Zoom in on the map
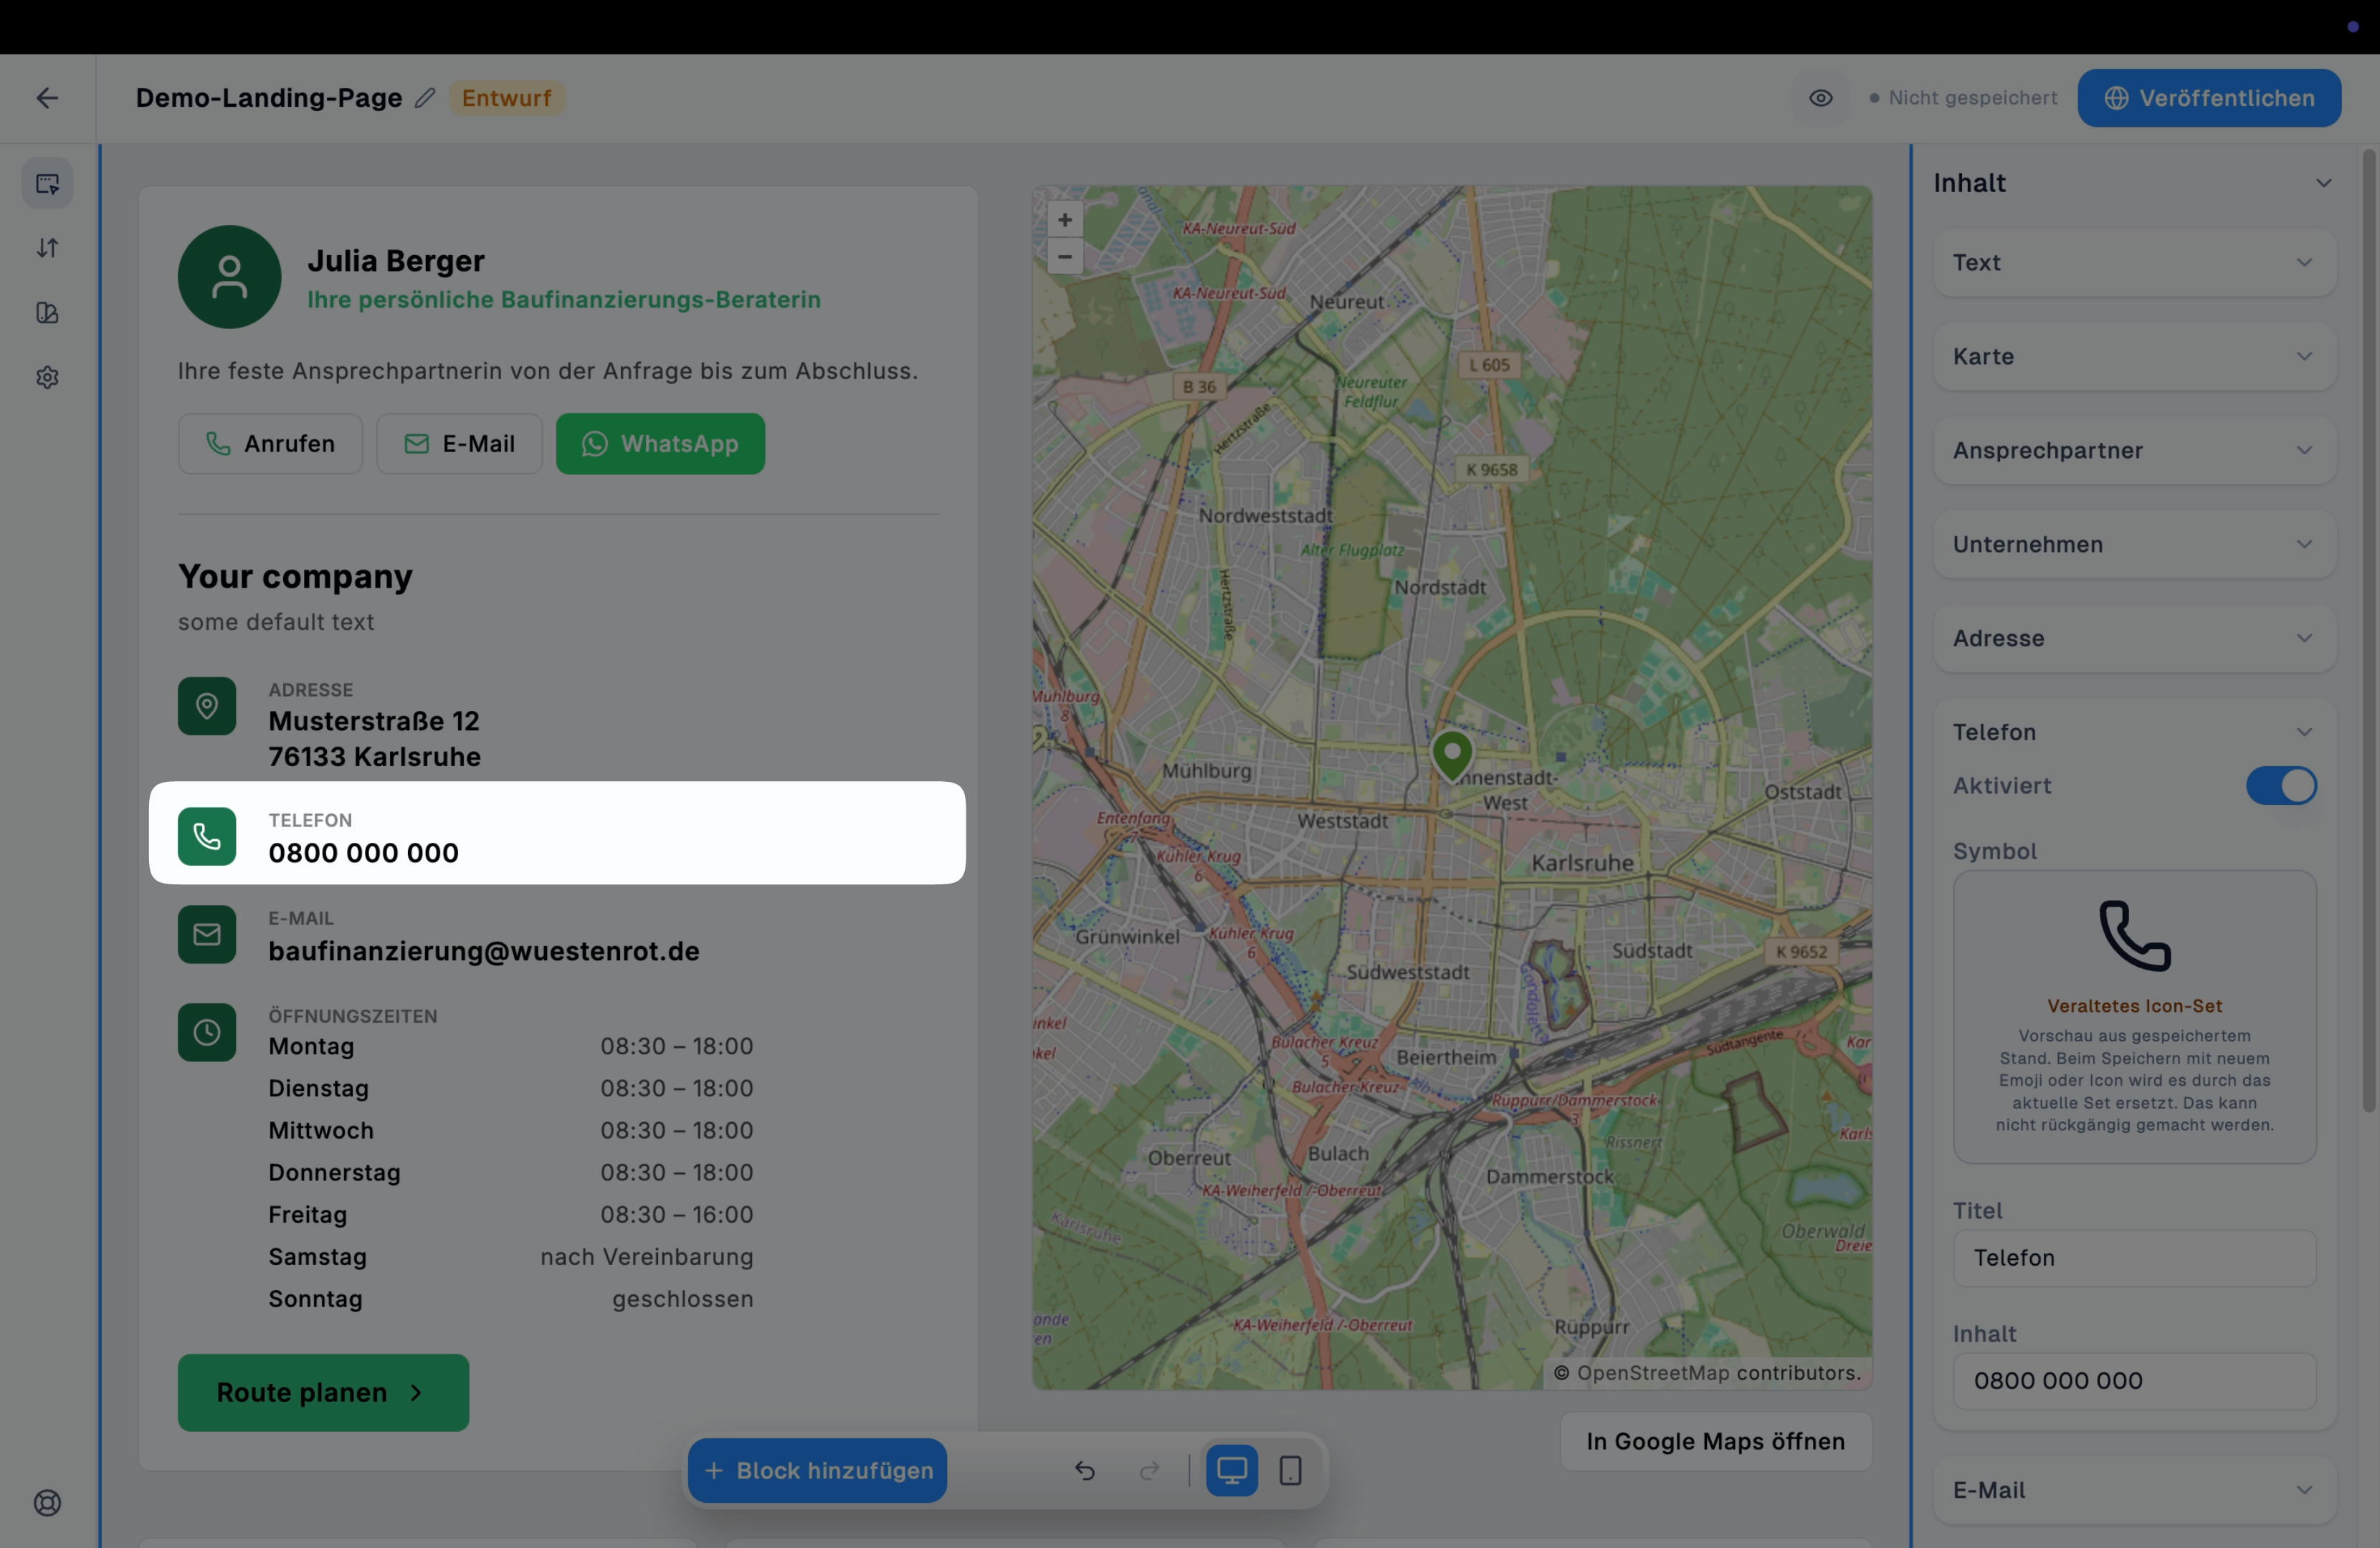Viewport: 2380px width, 1548px height. 1065,220
